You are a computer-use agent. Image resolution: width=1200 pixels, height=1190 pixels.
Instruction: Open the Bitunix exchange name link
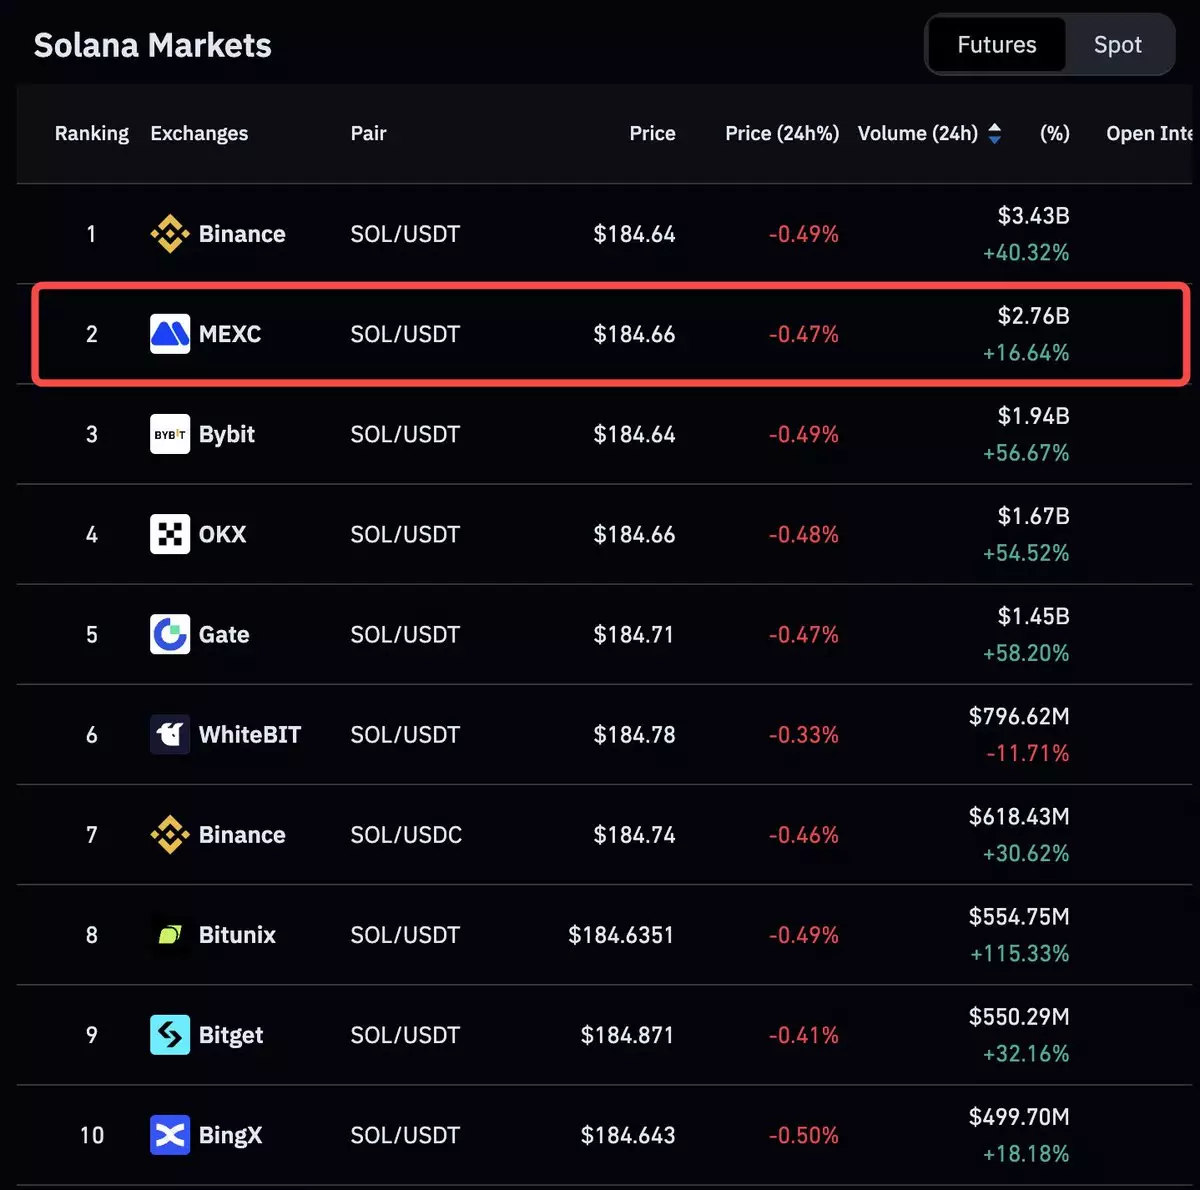pyautogui.click(x=237, y=935)
